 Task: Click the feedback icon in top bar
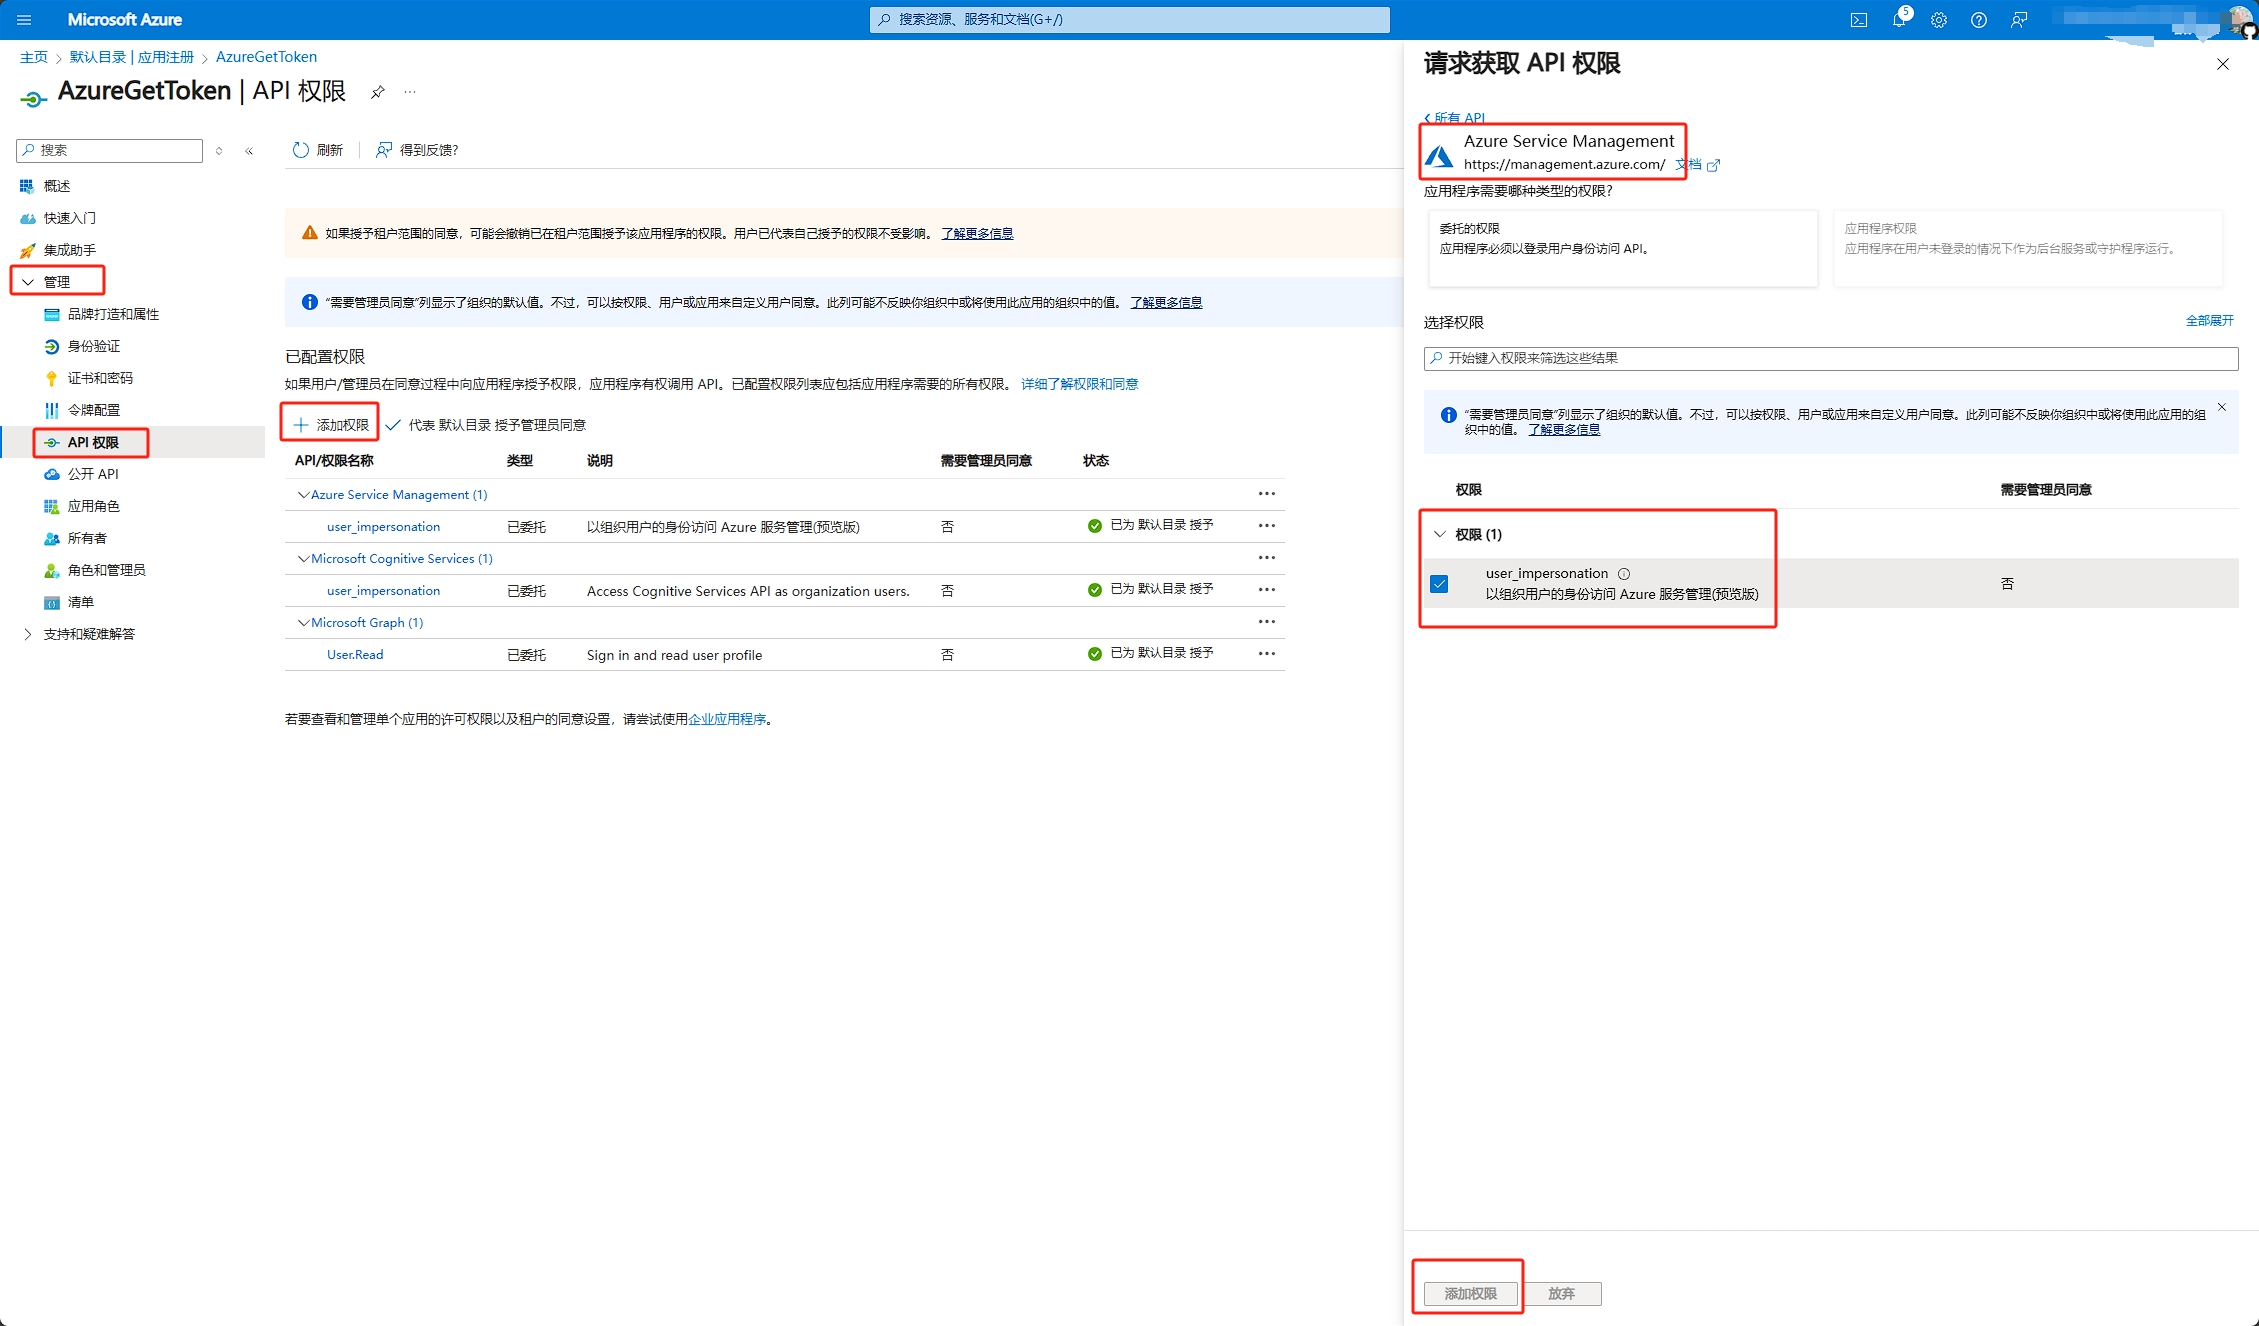point(2019,20)
